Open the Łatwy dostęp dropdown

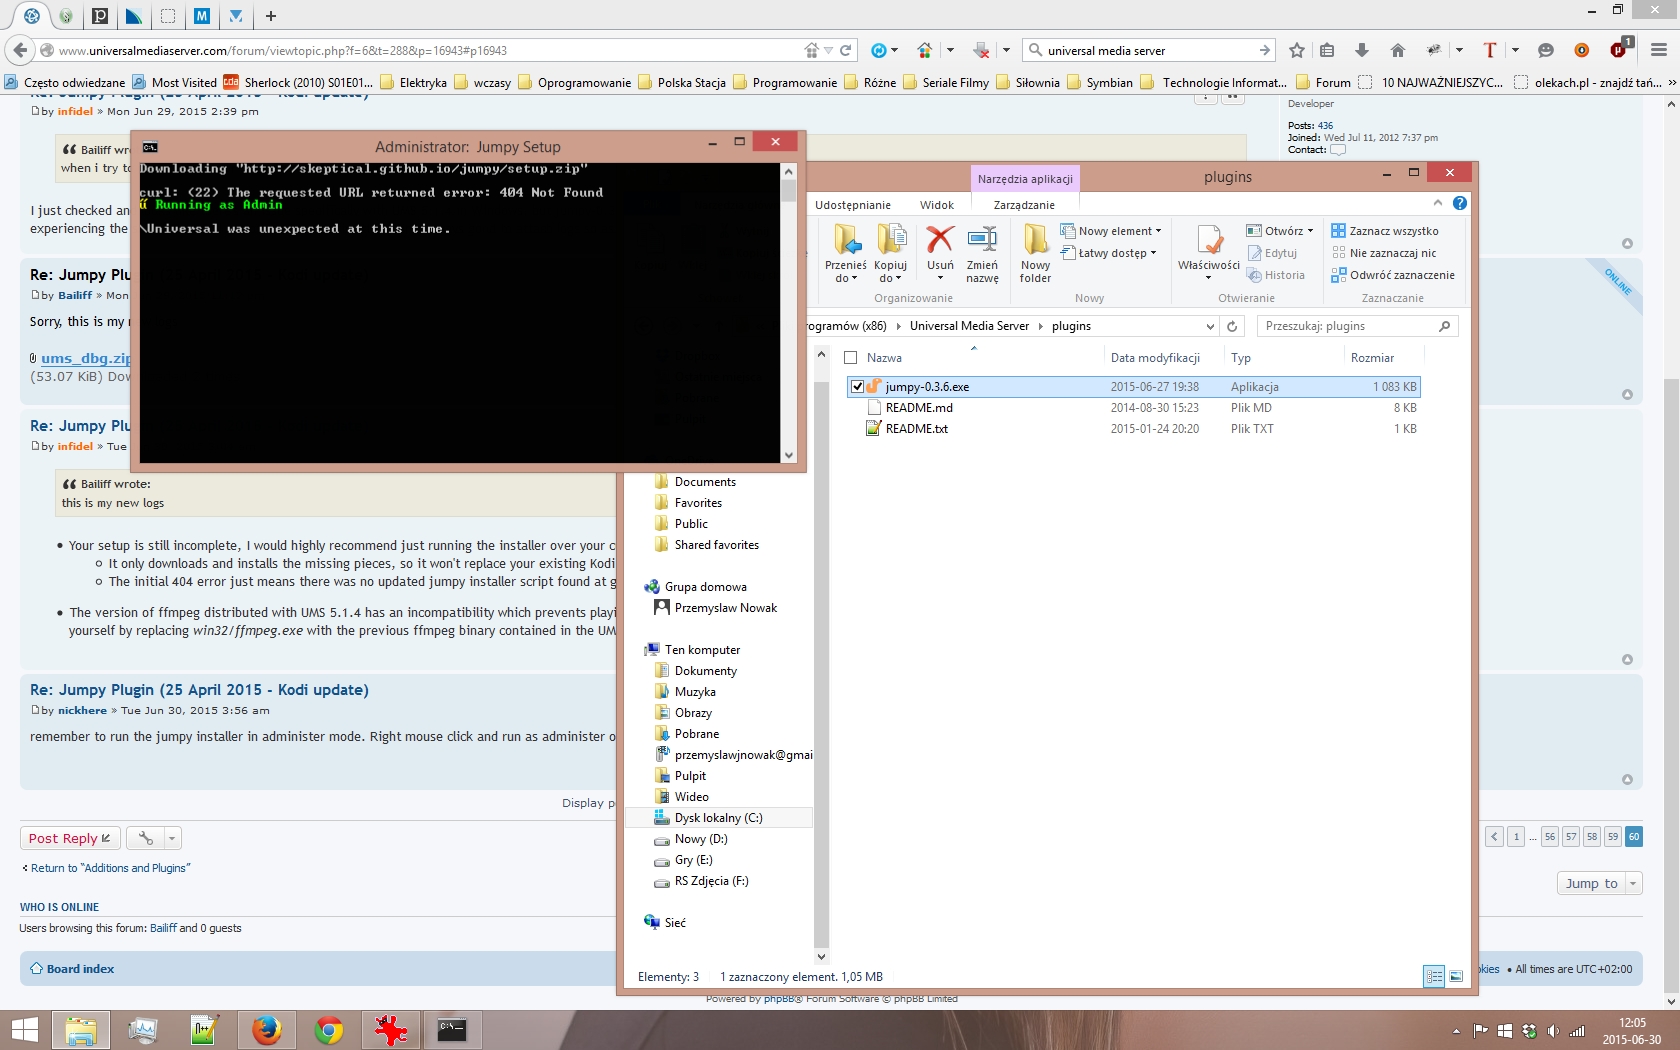(1109, 253)
